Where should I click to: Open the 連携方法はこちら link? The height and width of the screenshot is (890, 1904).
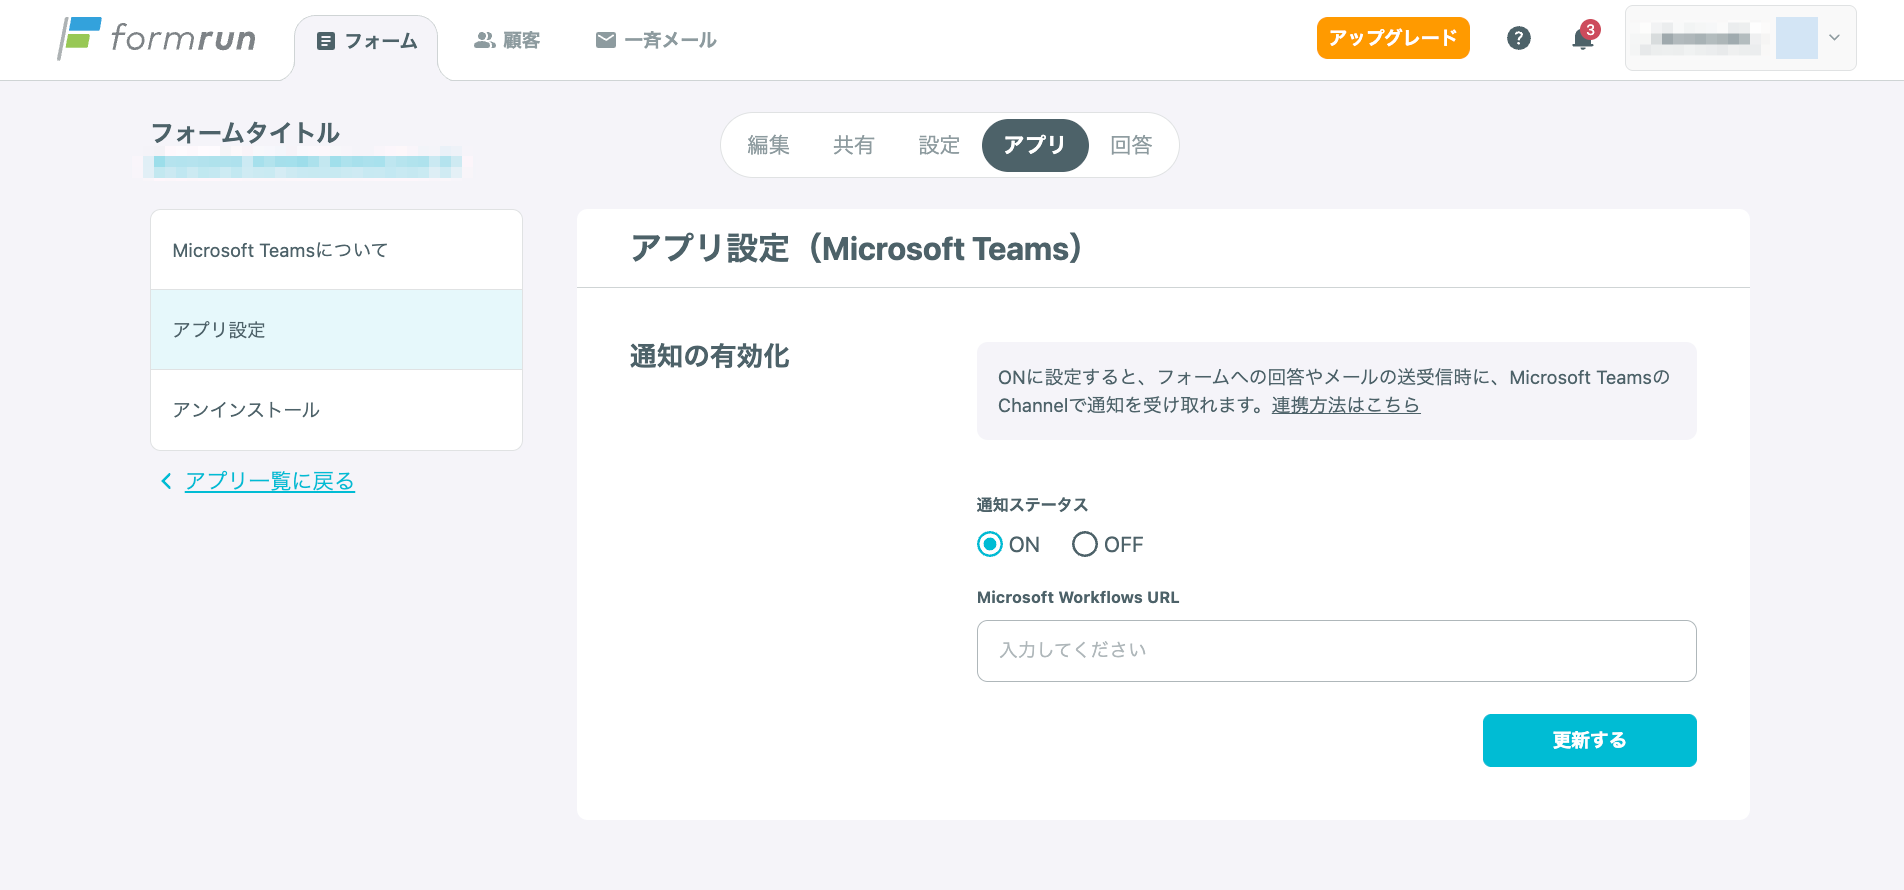tap(1346, 405)
